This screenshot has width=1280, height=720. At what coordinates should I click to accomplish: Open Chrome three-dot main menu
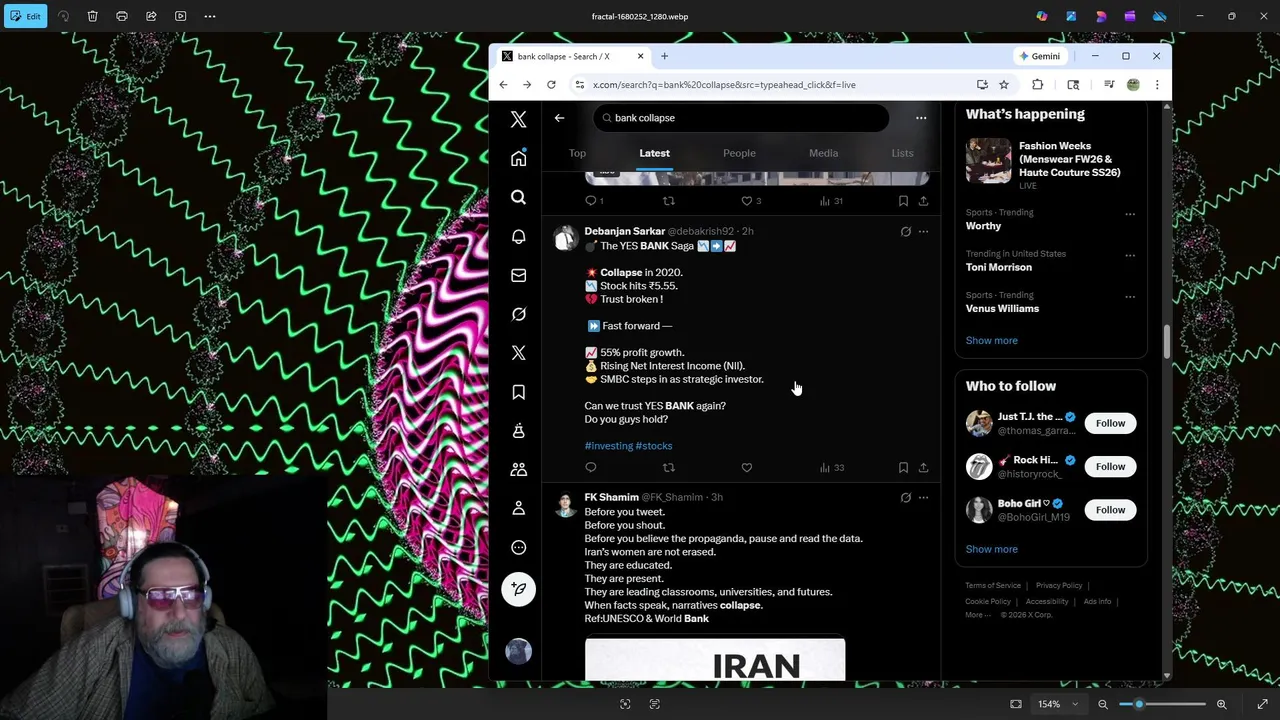tap(1157, 85)
